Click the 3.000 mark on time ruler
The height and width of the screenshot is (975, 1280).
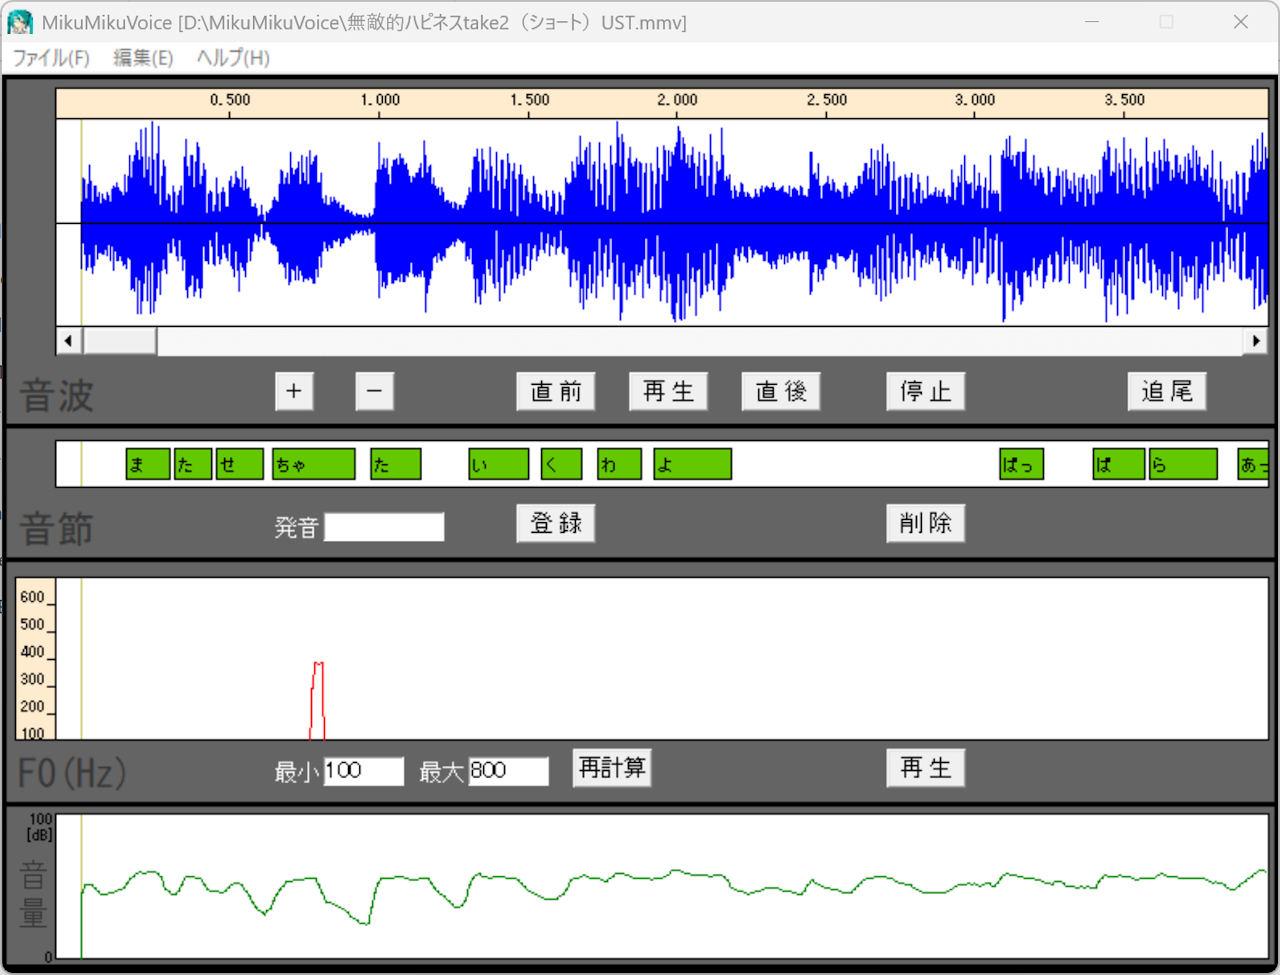tap(975, 100)
